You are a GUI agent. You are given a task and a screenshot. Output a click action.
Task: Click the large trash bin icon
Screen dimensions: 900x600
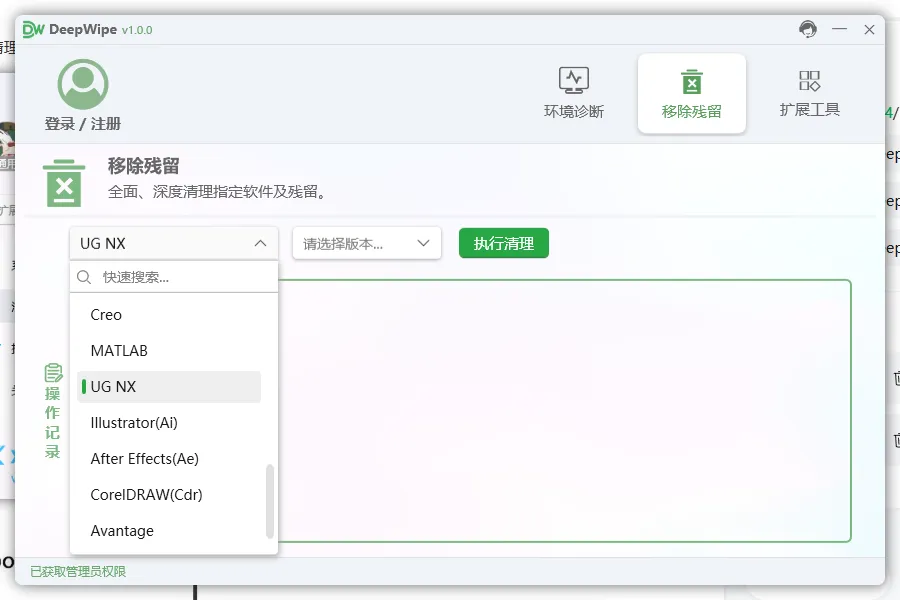coord(64,183)
